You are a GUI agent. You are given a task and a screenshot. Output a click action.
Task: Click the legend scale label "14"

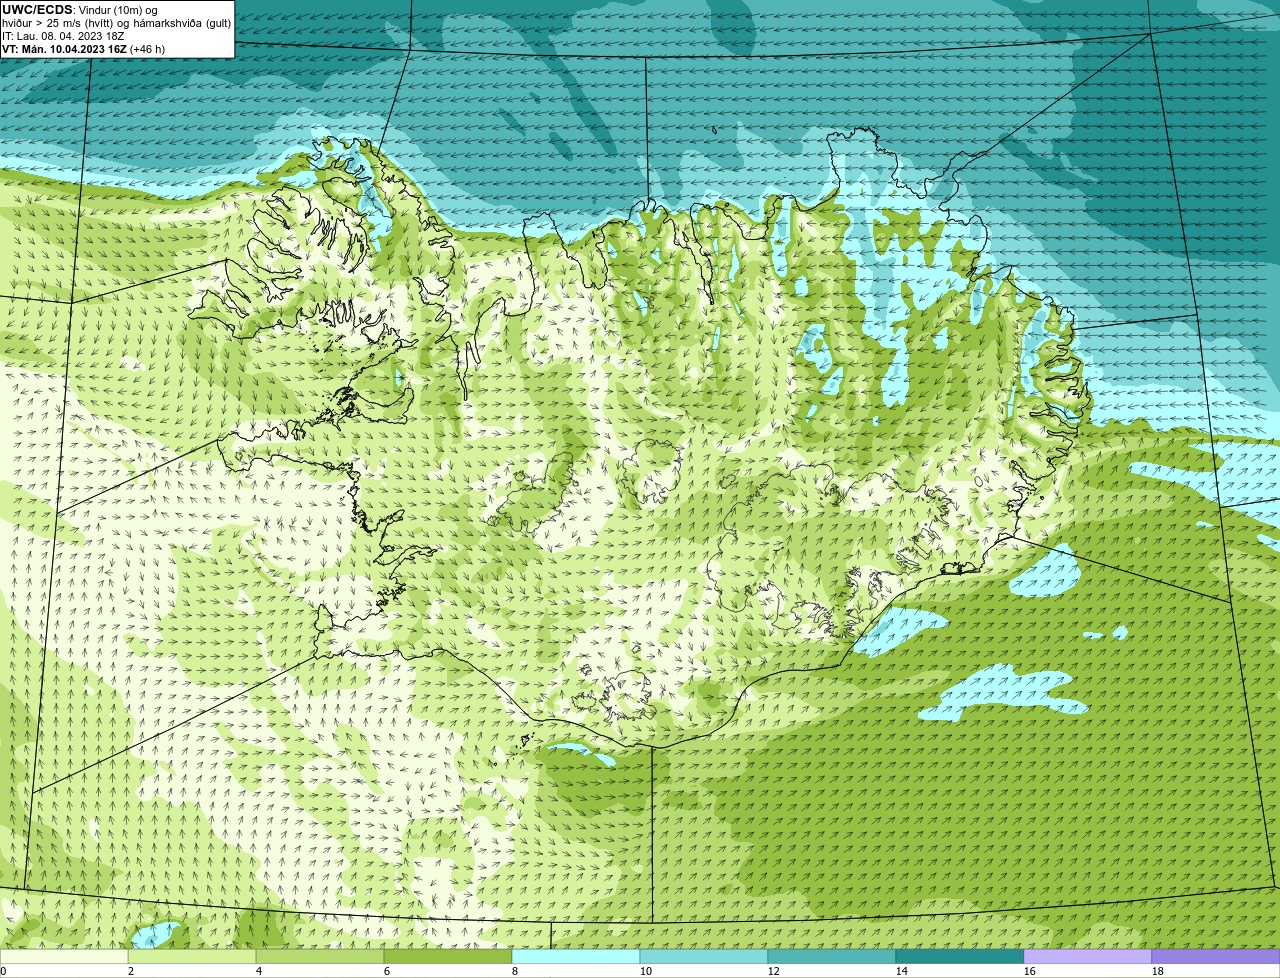[x=902, y=971]
